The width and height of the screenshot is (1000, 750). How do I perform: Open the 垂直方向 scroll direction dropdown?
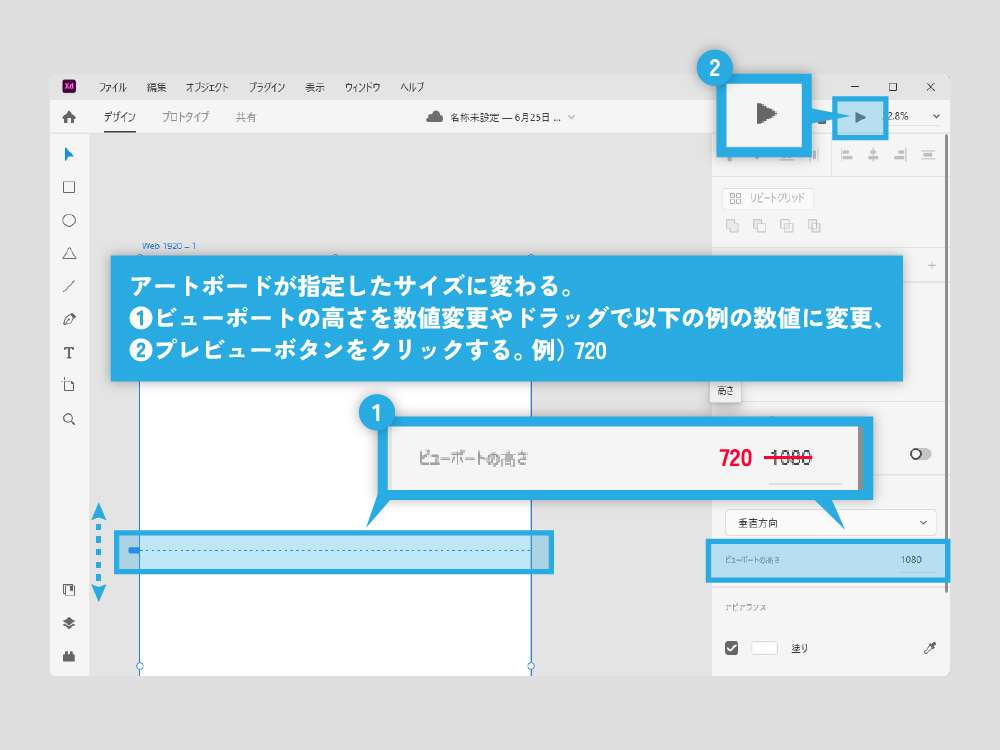coord(830,522)
